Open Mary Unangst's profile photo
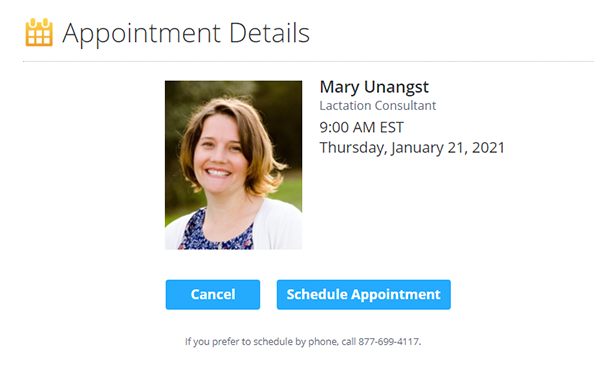The width and height of the screenshot is (615, 372). (x=233, y=165)
